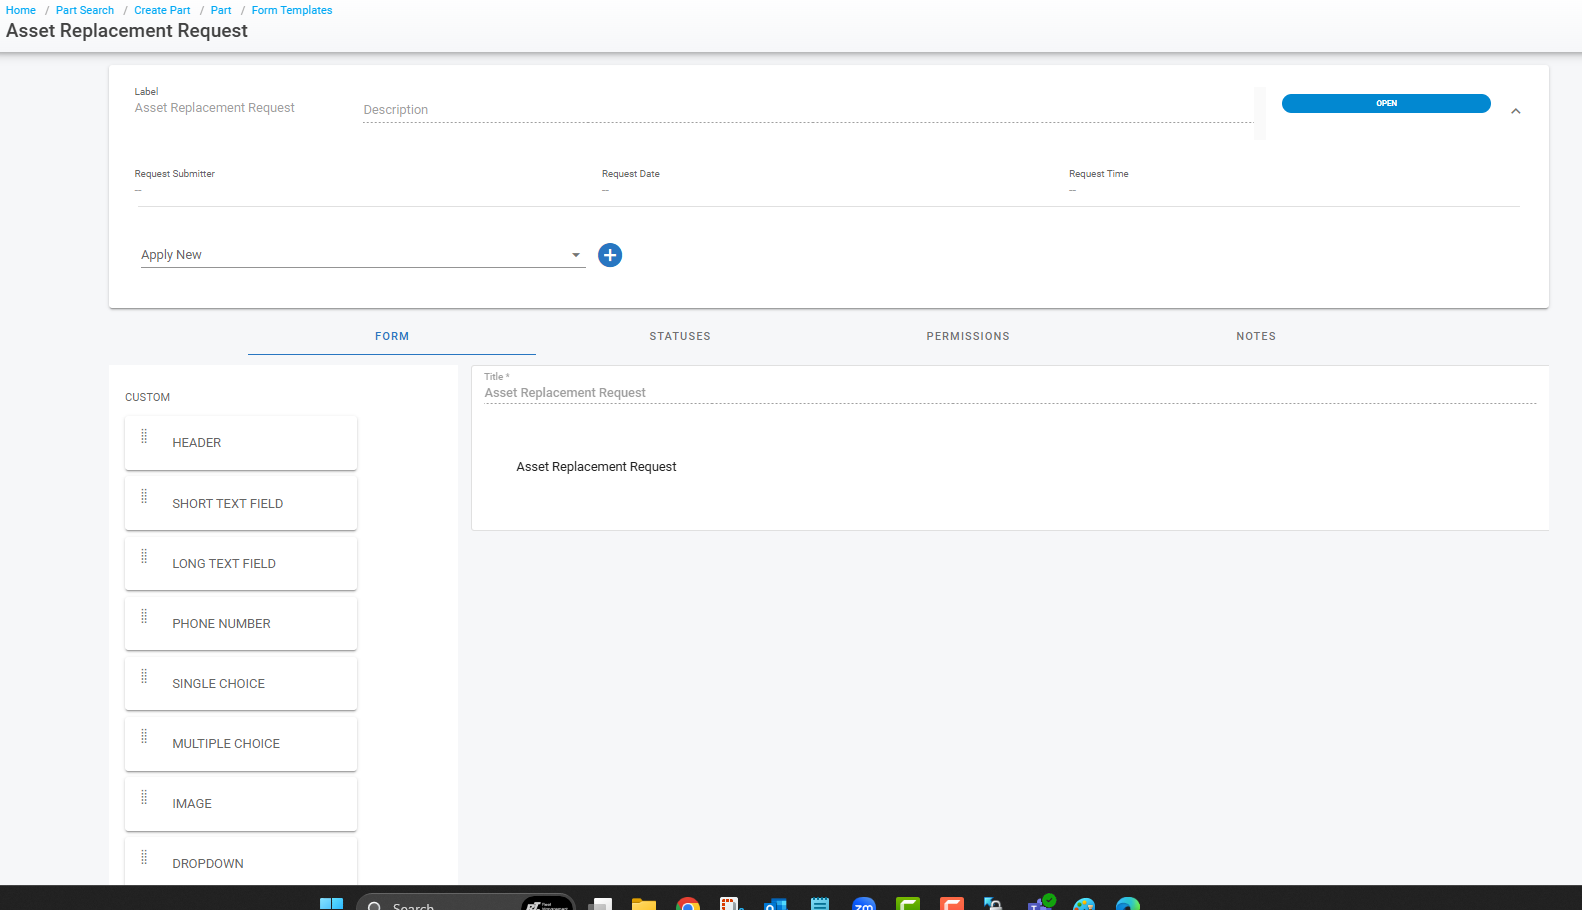Open the Notes tab
Viewport: 1582px width, 910px height.
1255,336
